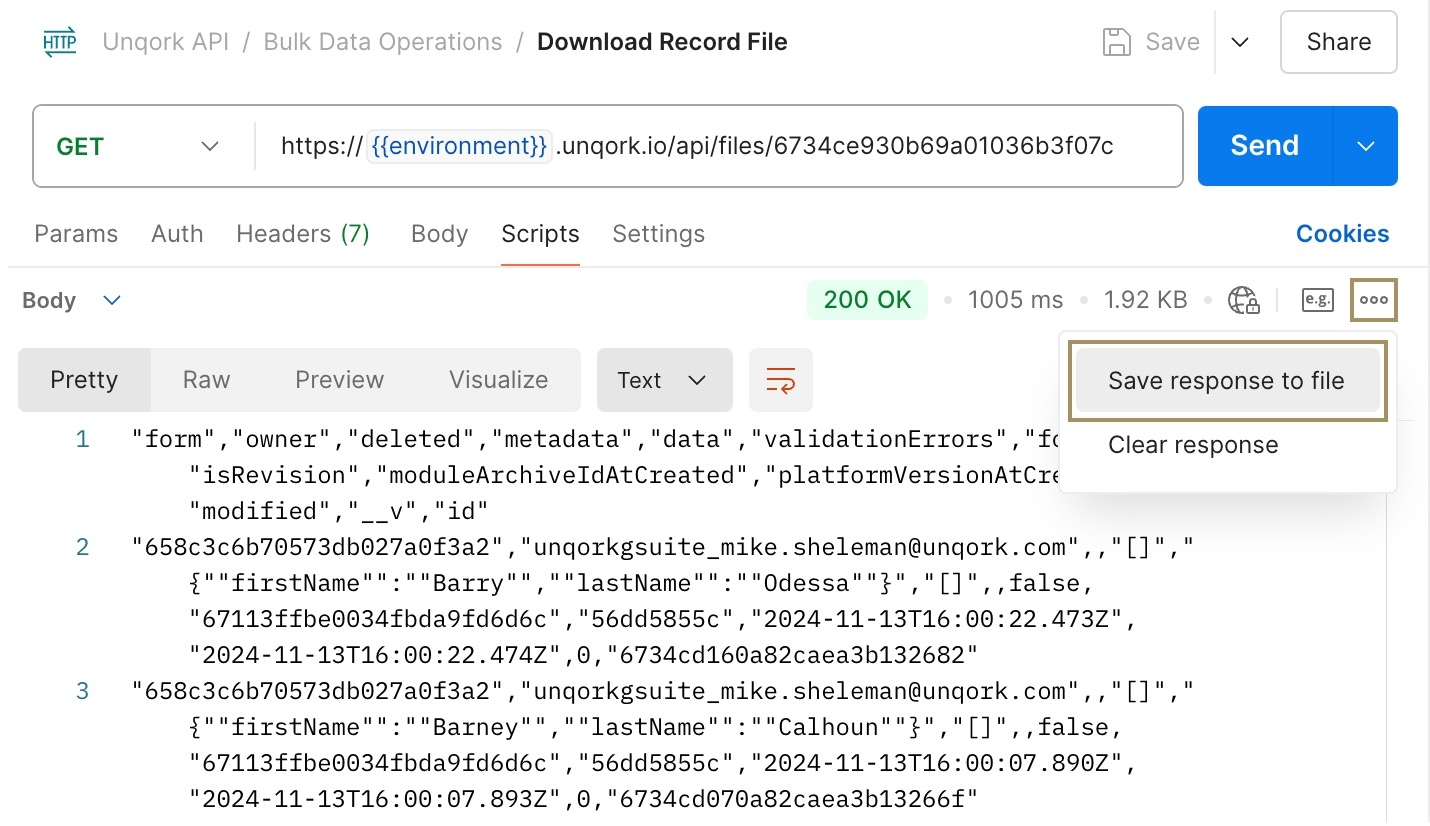Open the network globe lock icon

[1243, 300]
